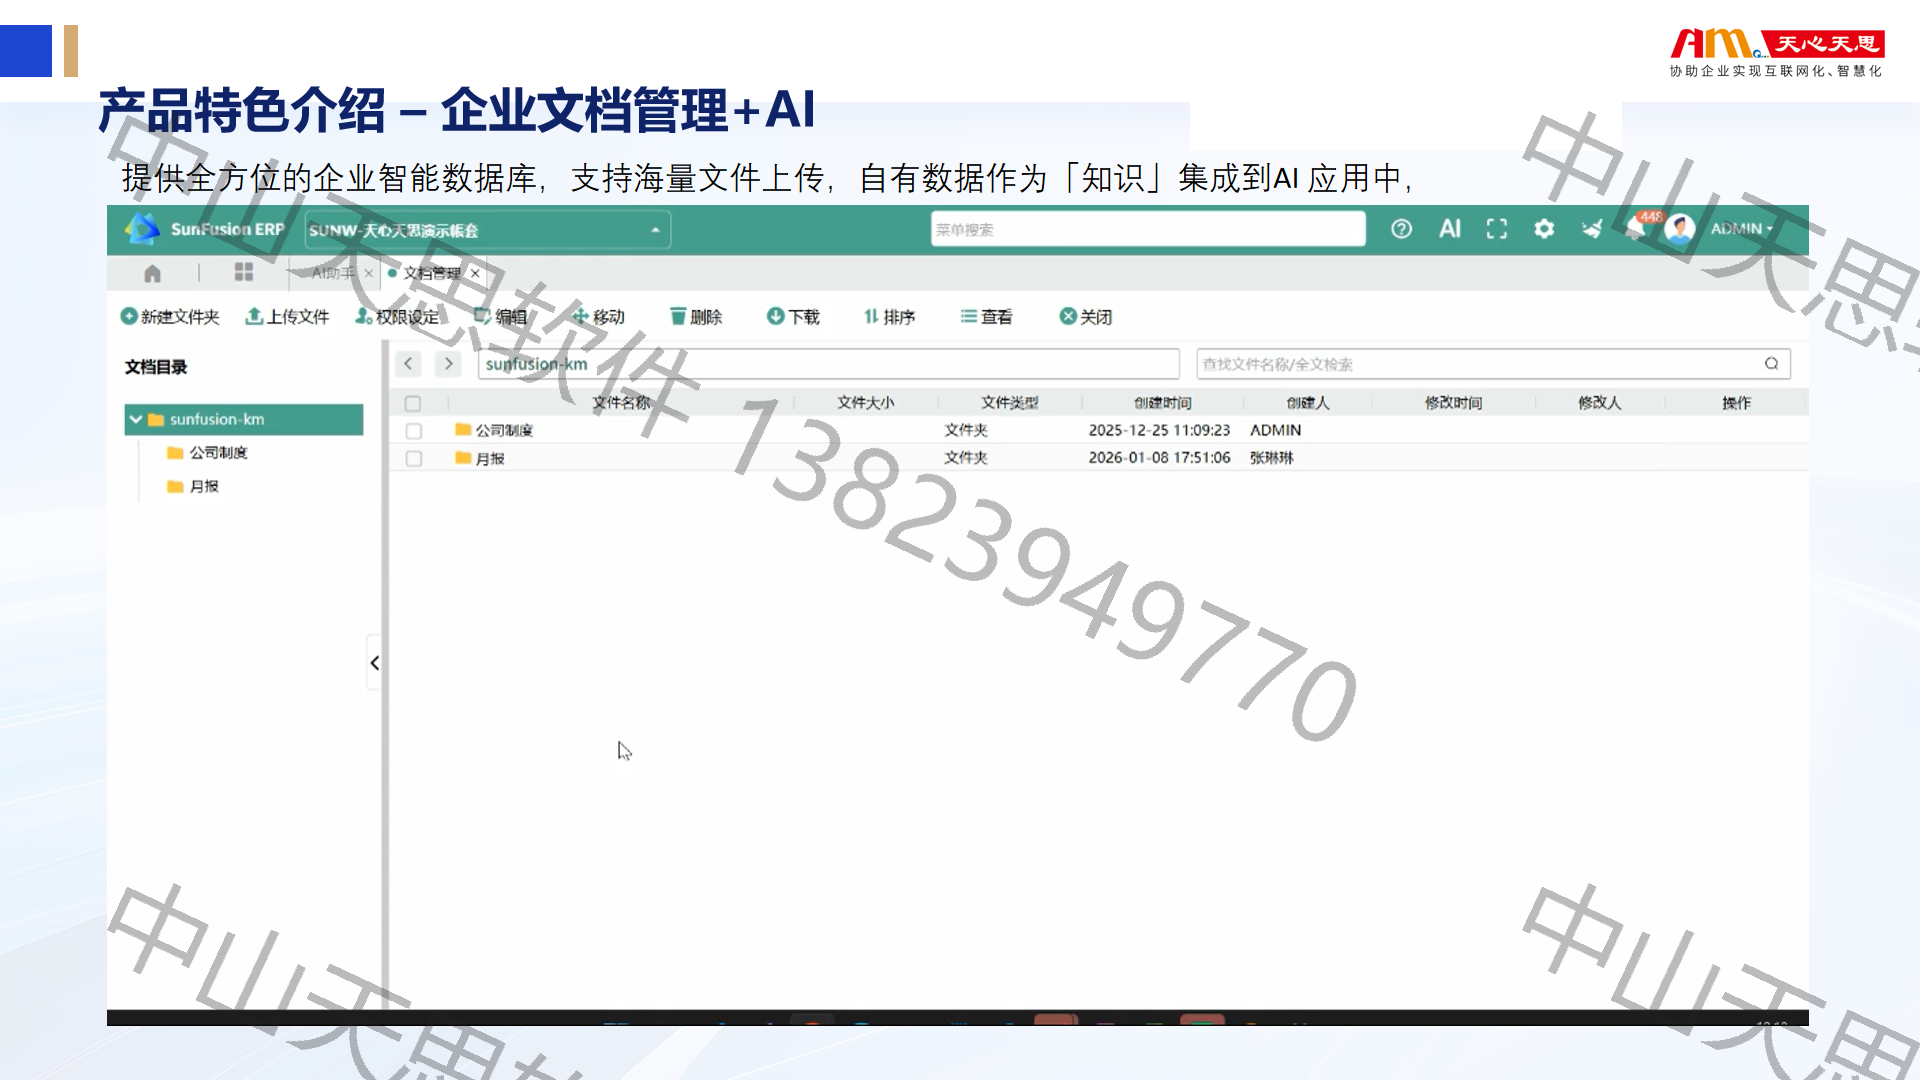Close the 文档管理 tab

point(475,273)
